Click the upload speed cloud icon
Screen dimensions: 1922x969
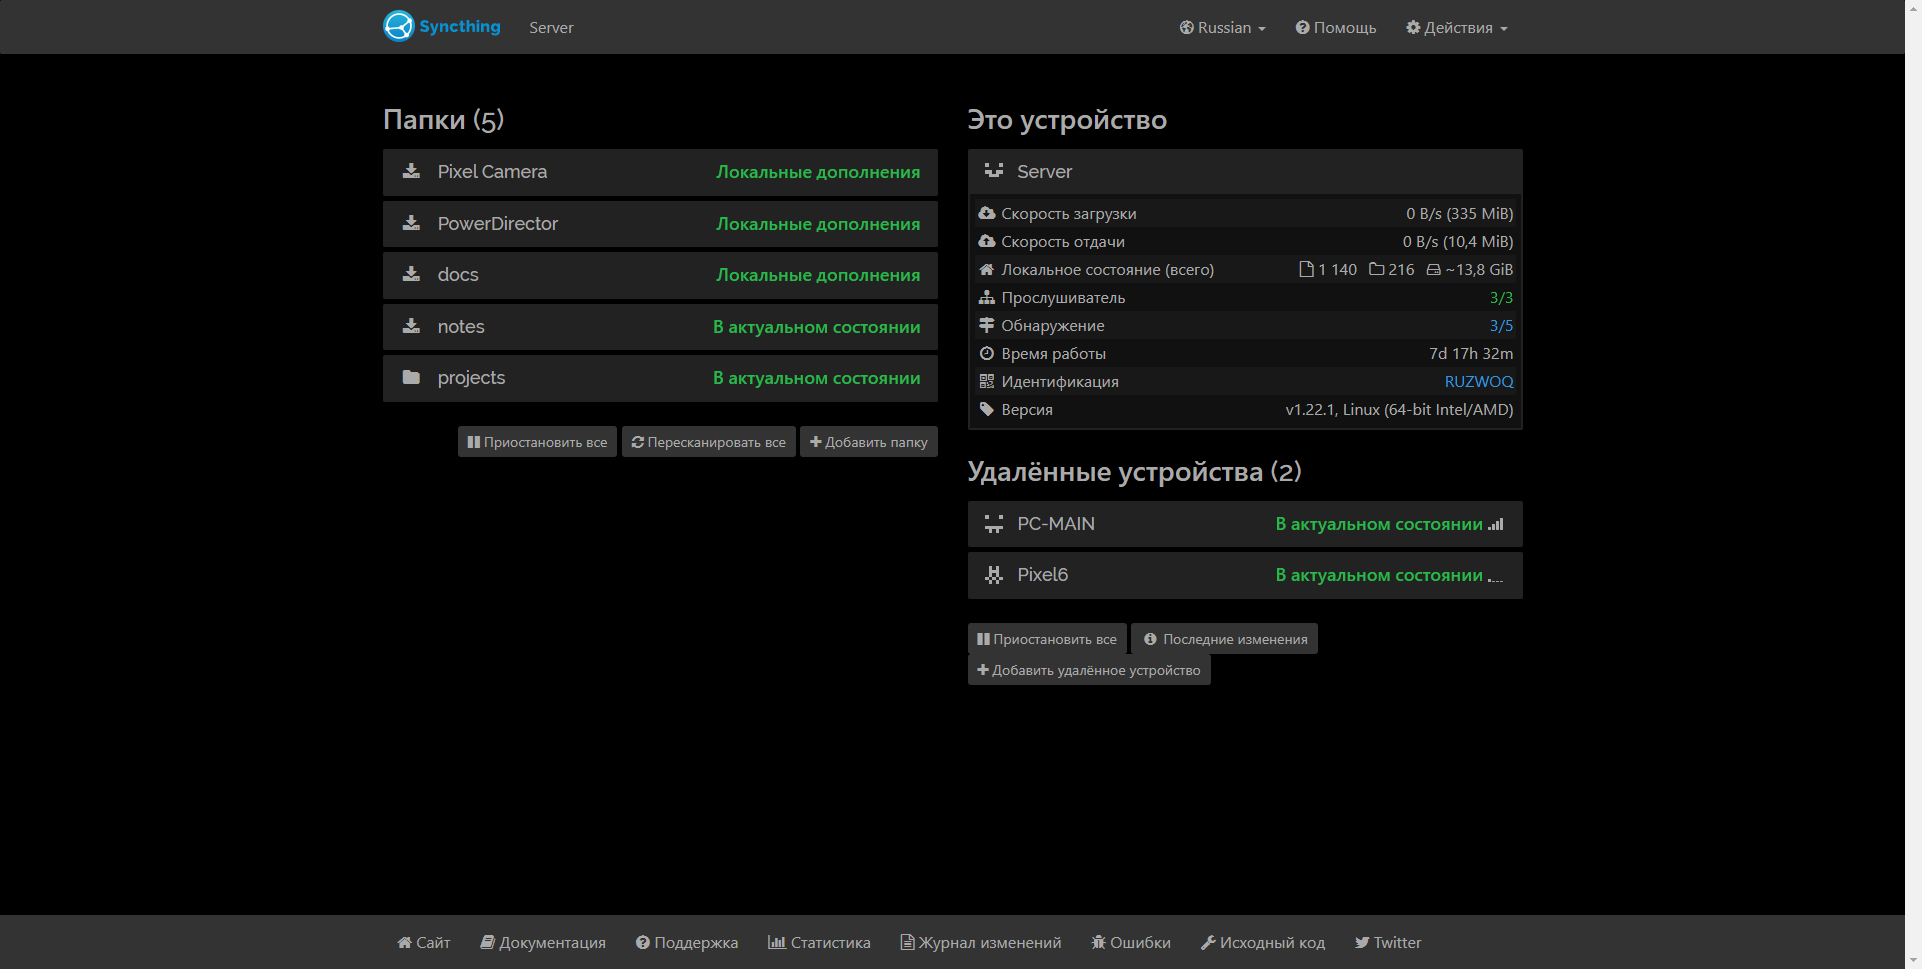(x=987, y=241)
